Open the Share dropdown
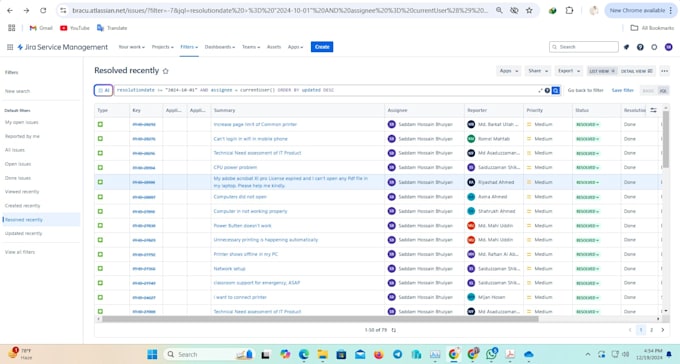The width and height of the screenshot is (680, 364). pyautogui.click(x=538, y=71)
